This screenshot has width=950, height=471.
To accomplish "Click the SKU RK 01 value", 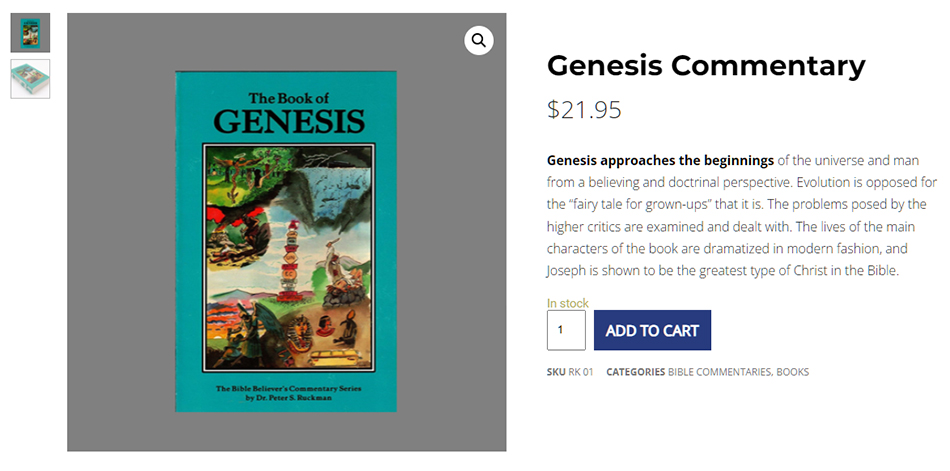I will point(581,372).
